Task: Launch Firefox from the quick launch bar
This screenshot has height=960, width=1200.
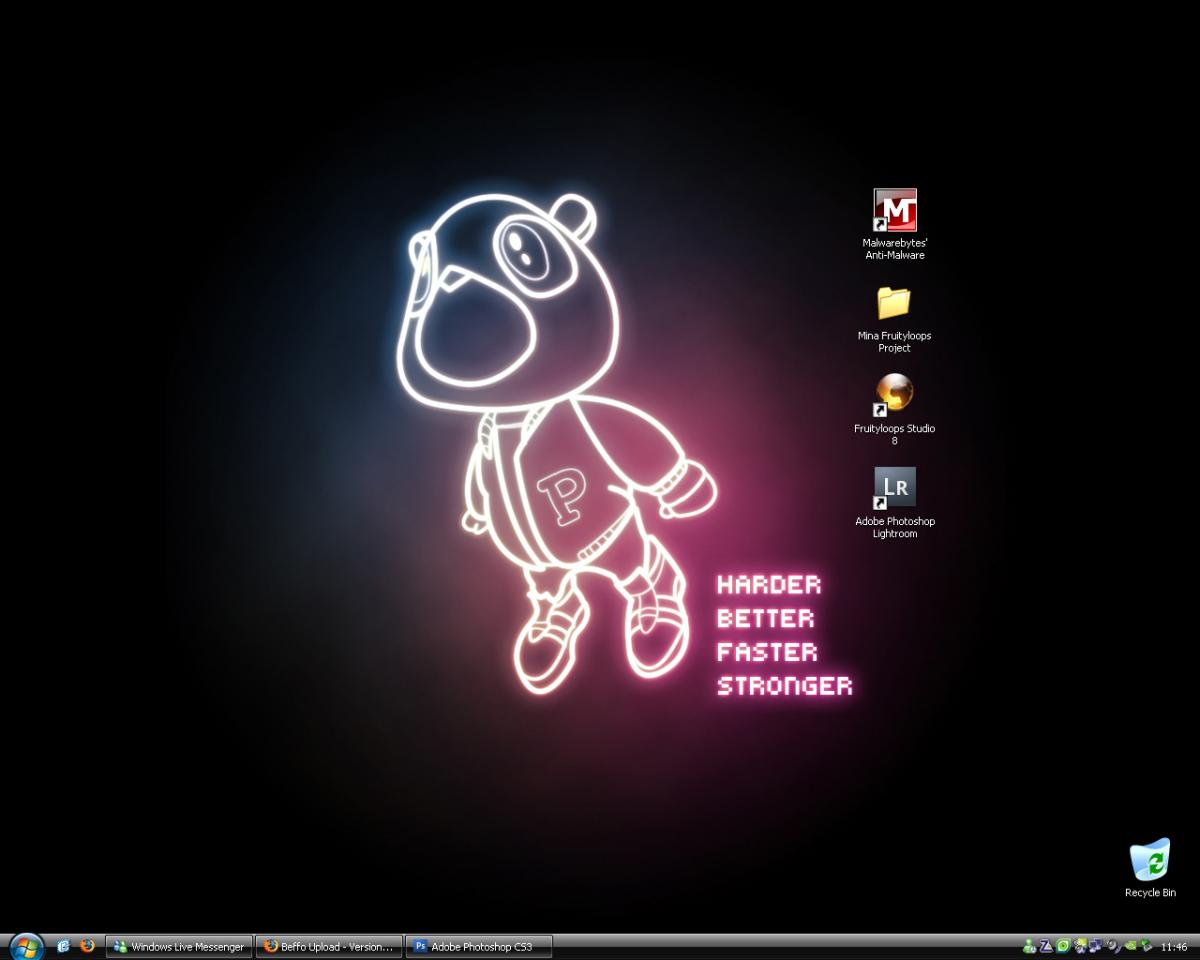Action: (x=87, y=946)
